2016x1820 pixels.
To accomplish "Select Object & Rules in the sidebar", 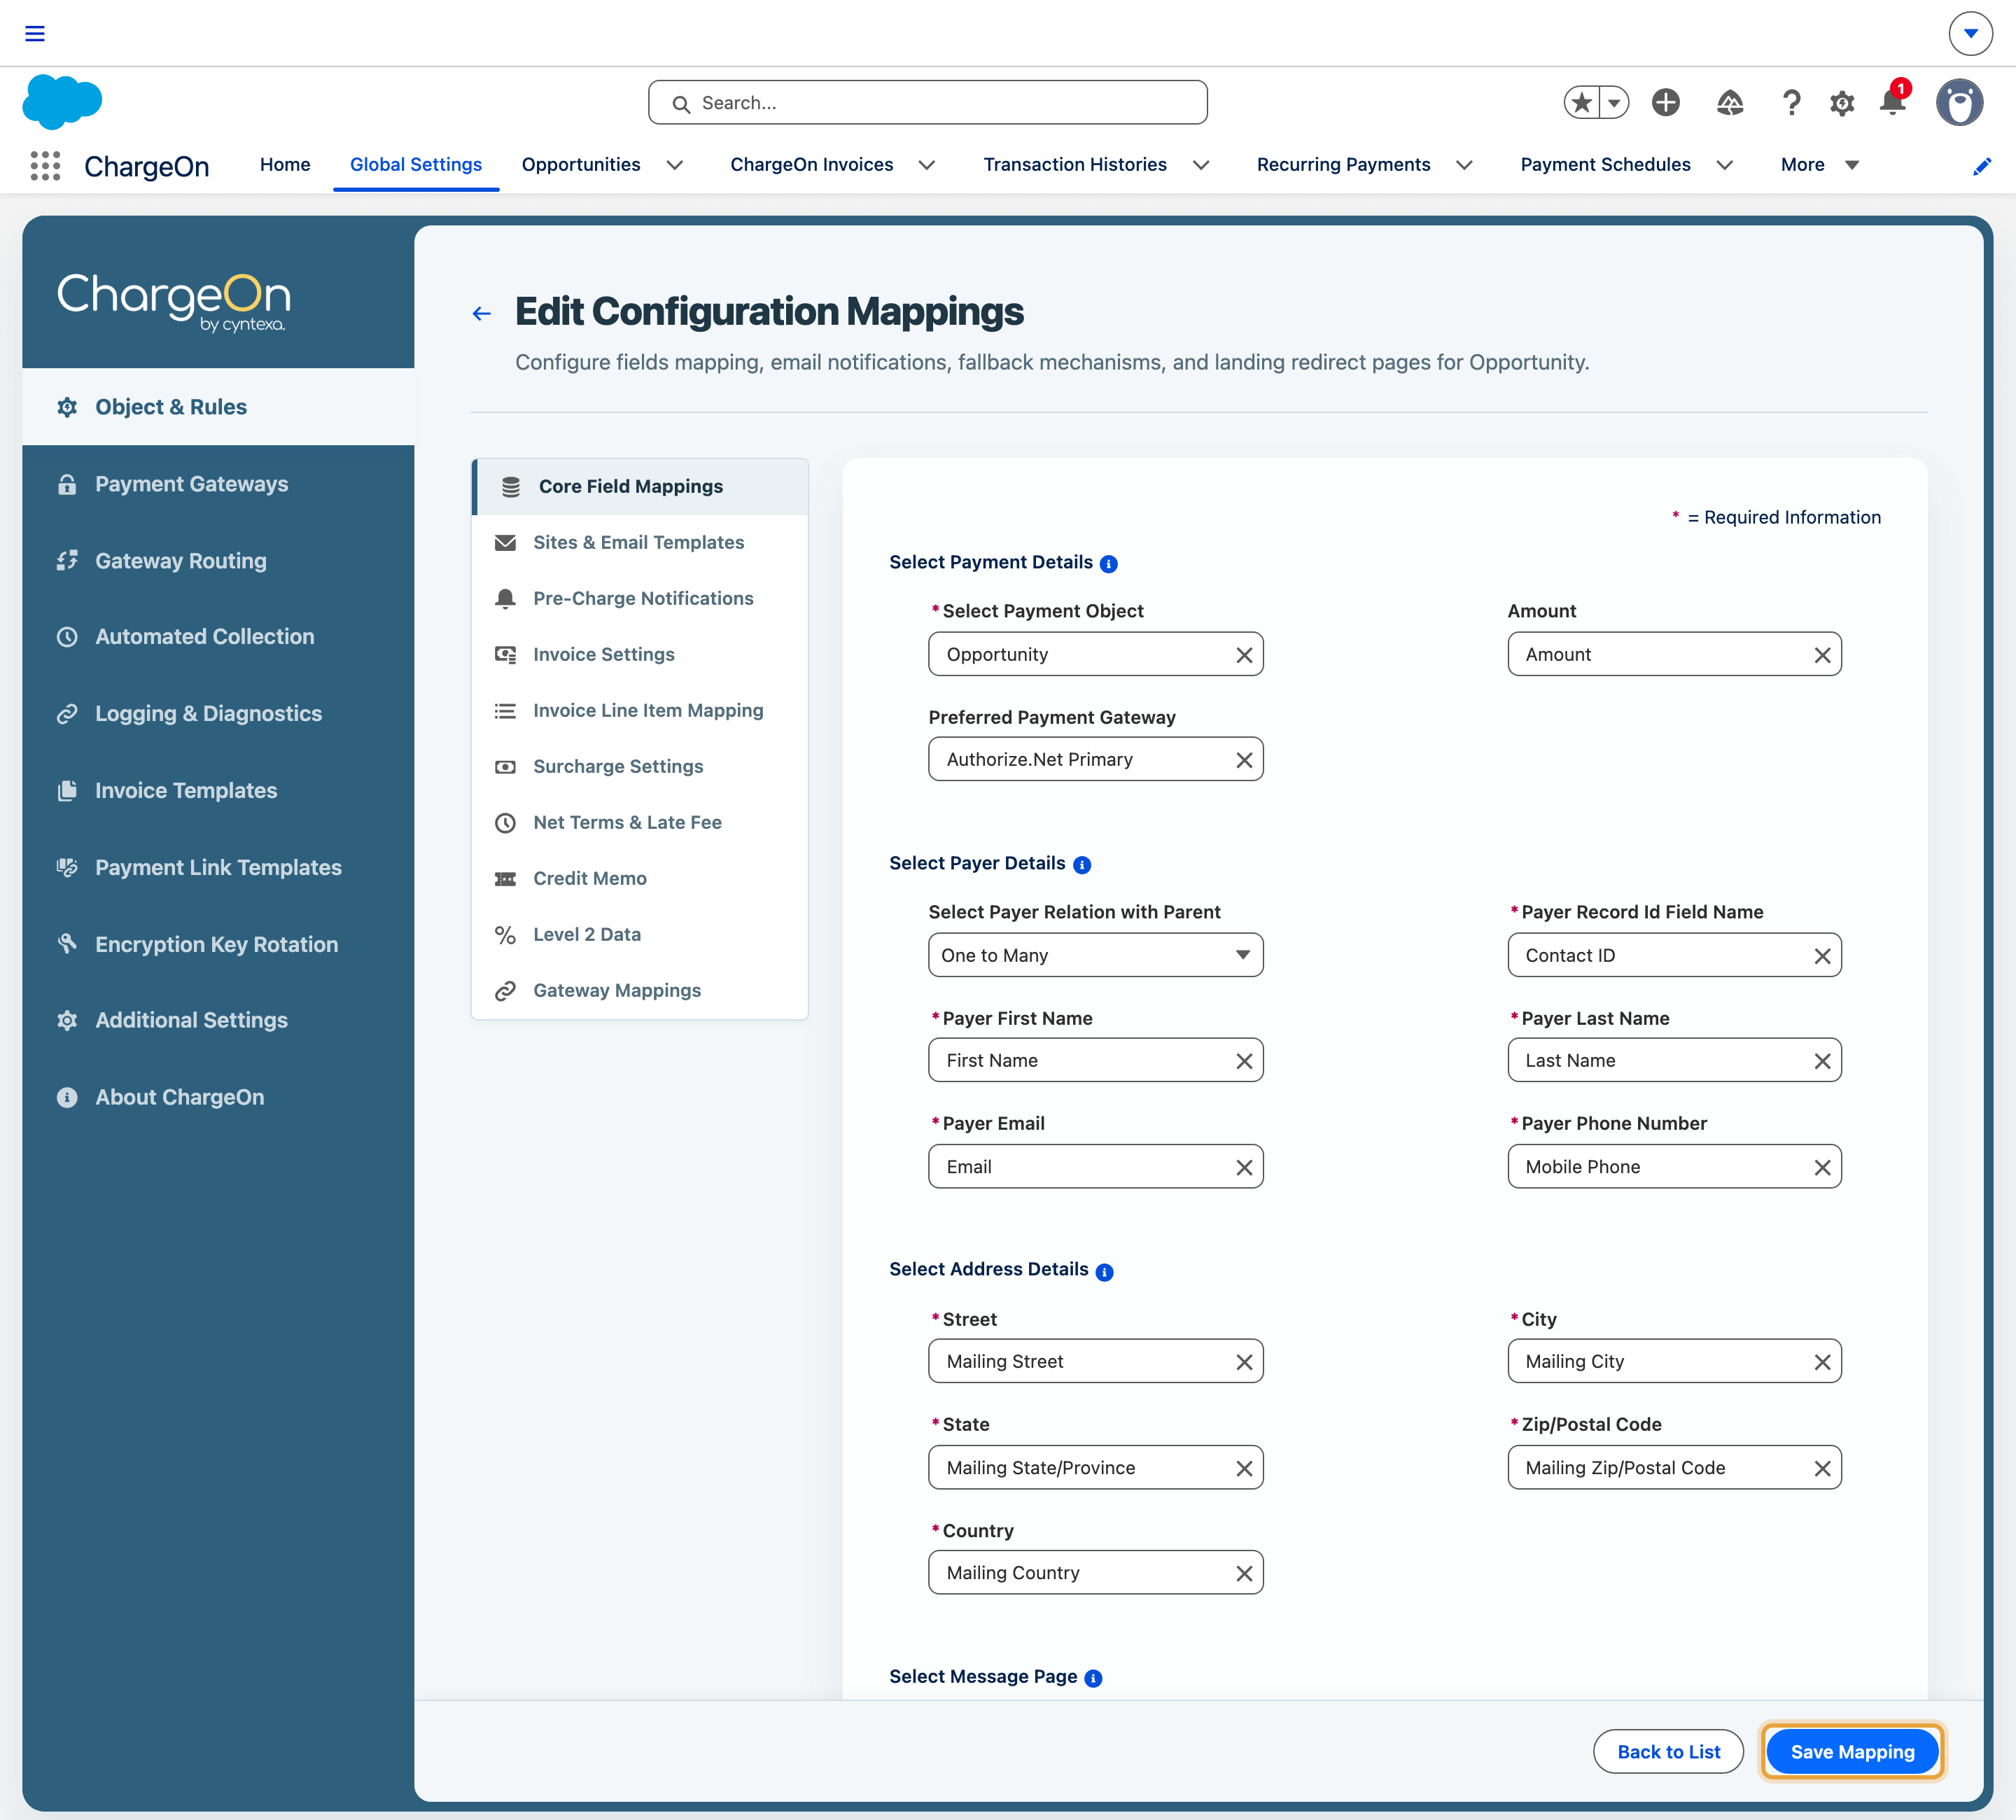I will (x=218, y=407).
